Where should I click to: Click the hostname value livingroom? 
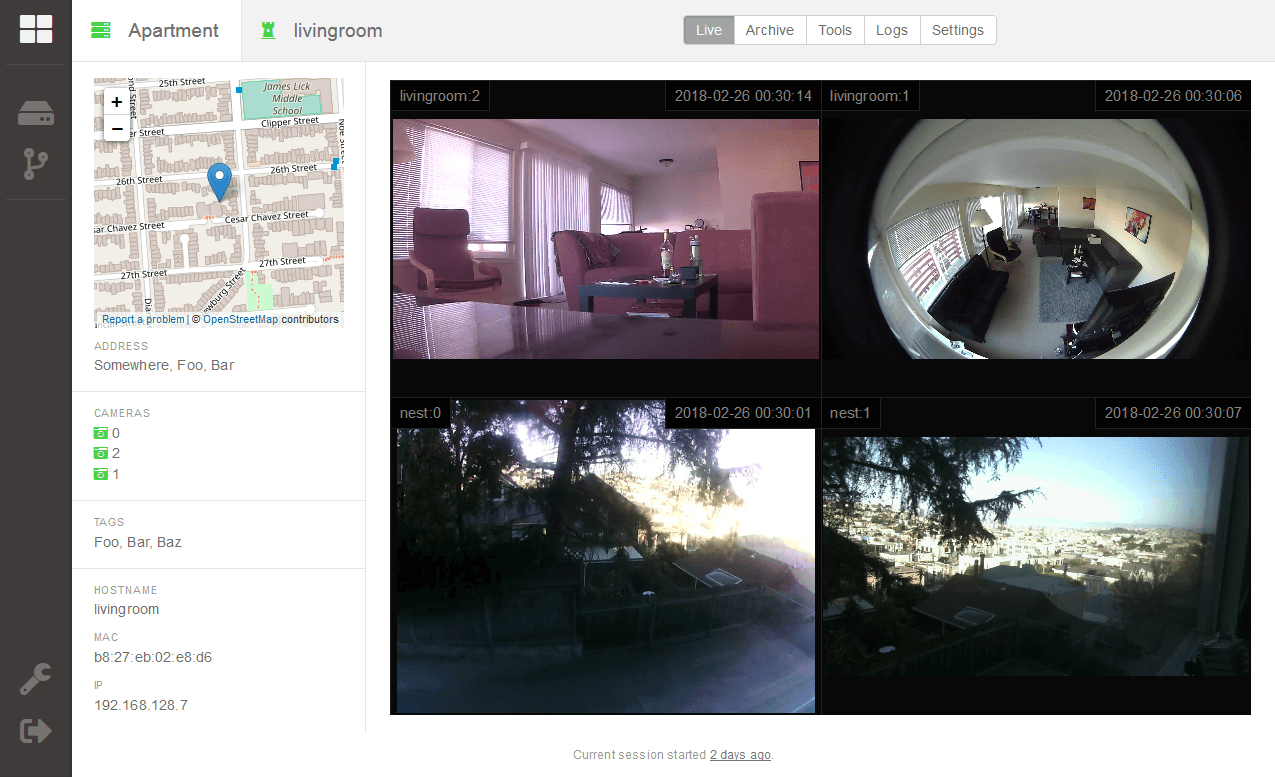click(127, 609)
